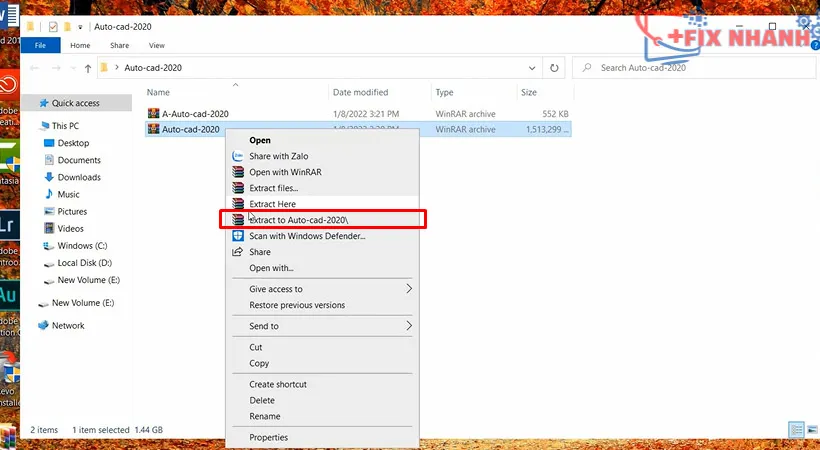Select Properties in the context menu
This screenshot has height=450, width=820.
pos(268,437)
